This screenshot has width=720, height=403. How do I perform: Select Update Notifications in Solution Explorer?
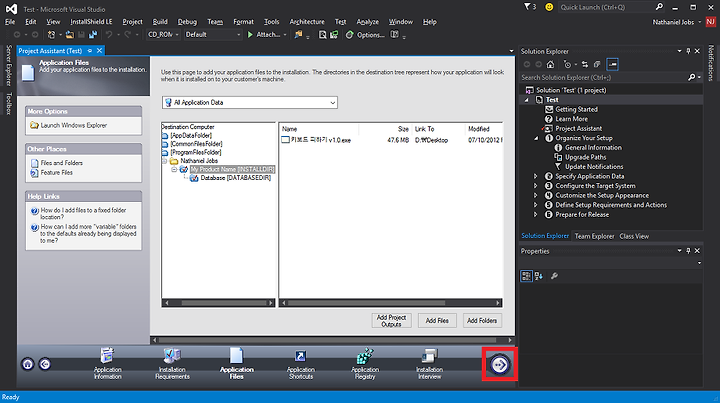pyautogui.click(x=594, y=167)
